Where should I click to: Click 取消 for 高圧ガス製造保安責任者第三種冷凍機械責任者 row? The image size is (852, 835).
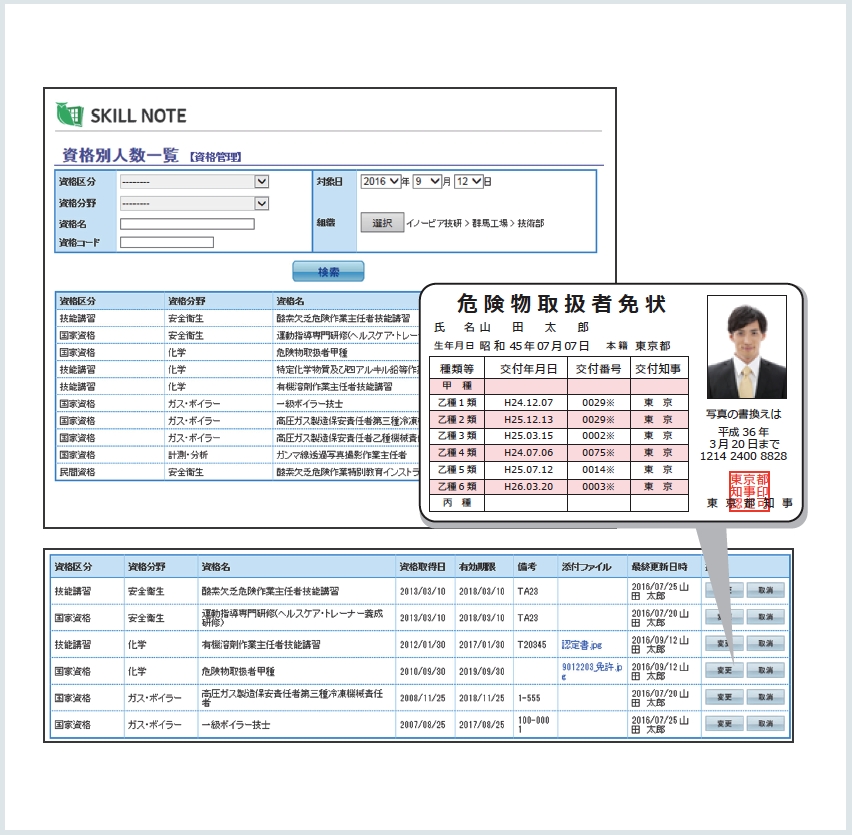tap(765, 697)
